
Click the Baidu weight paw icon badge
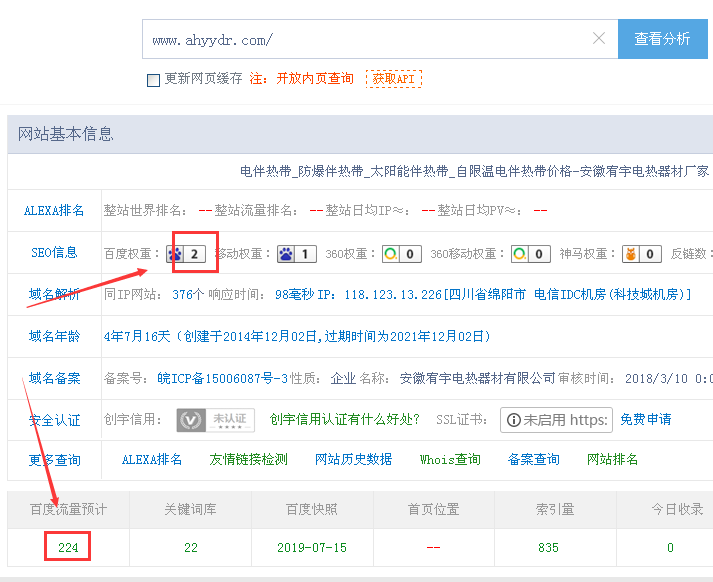[177, 254]
